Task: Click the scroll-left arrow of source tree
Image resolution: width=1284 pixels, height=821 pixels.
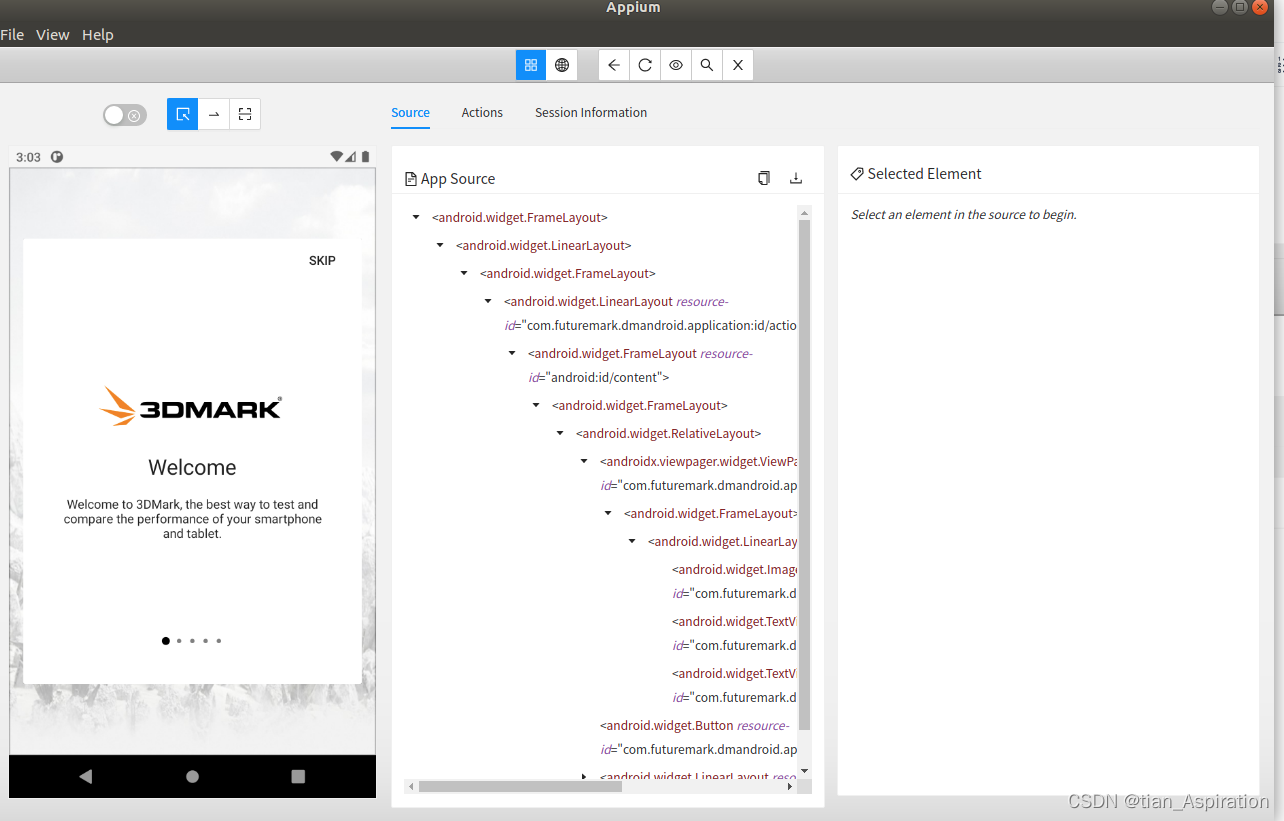Action: pos(410,787)
